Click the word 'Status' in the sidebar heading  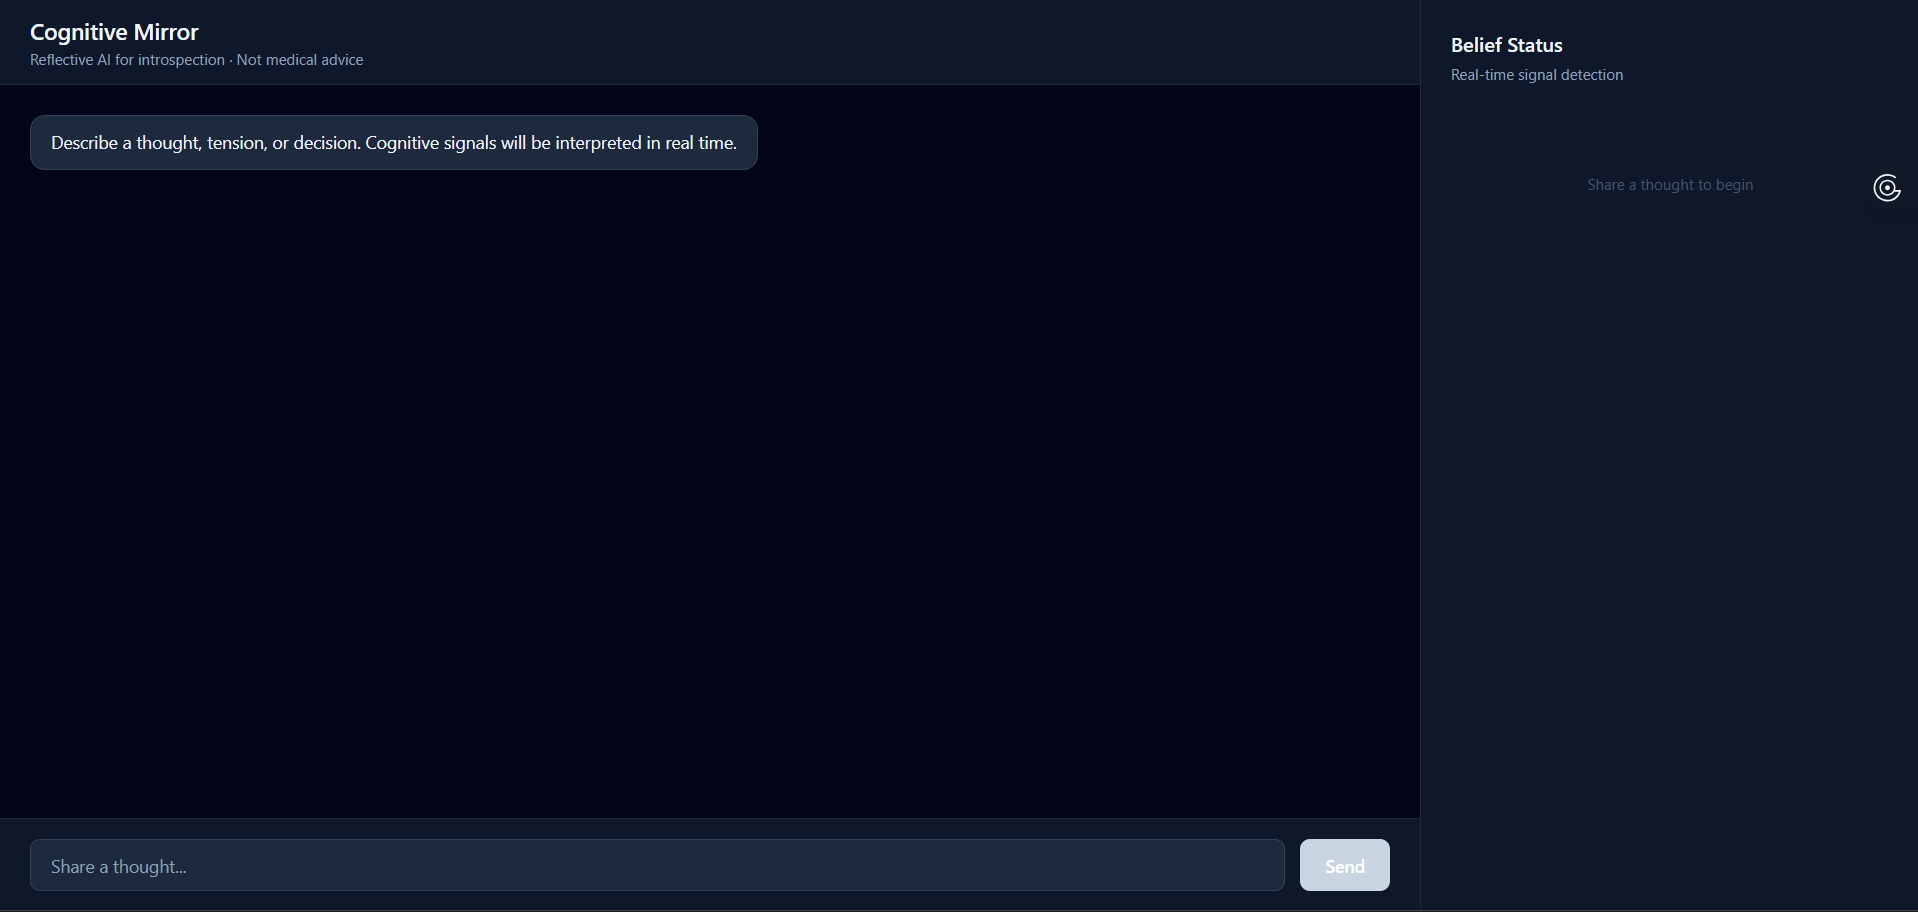tap(1535, 45)
